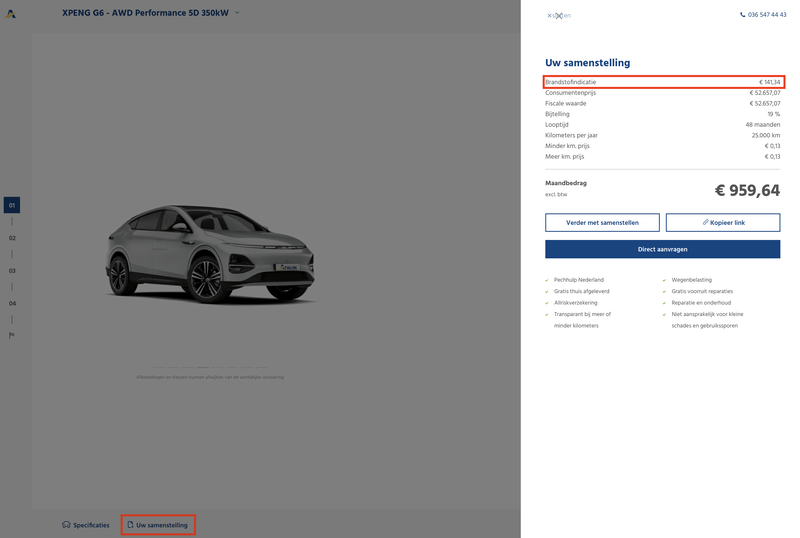This screenshot has width=800, height=538.
Task: Click 'Allriskverzekering' in the benefits list
Action: [576, 303]
